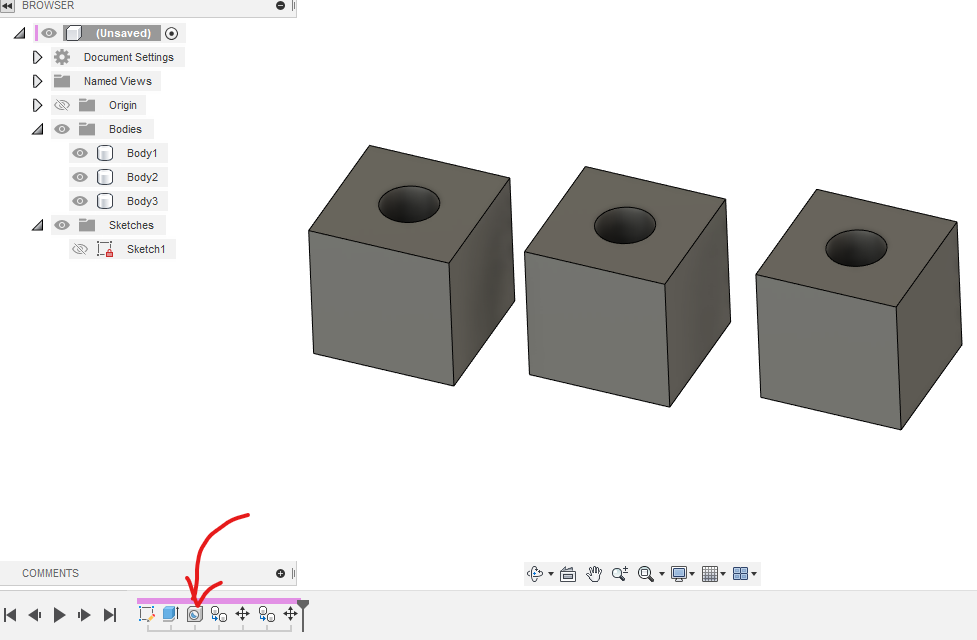977x640 pixels.
Task: Click a Move feature icon in the timeline
Action: (242, 615)
